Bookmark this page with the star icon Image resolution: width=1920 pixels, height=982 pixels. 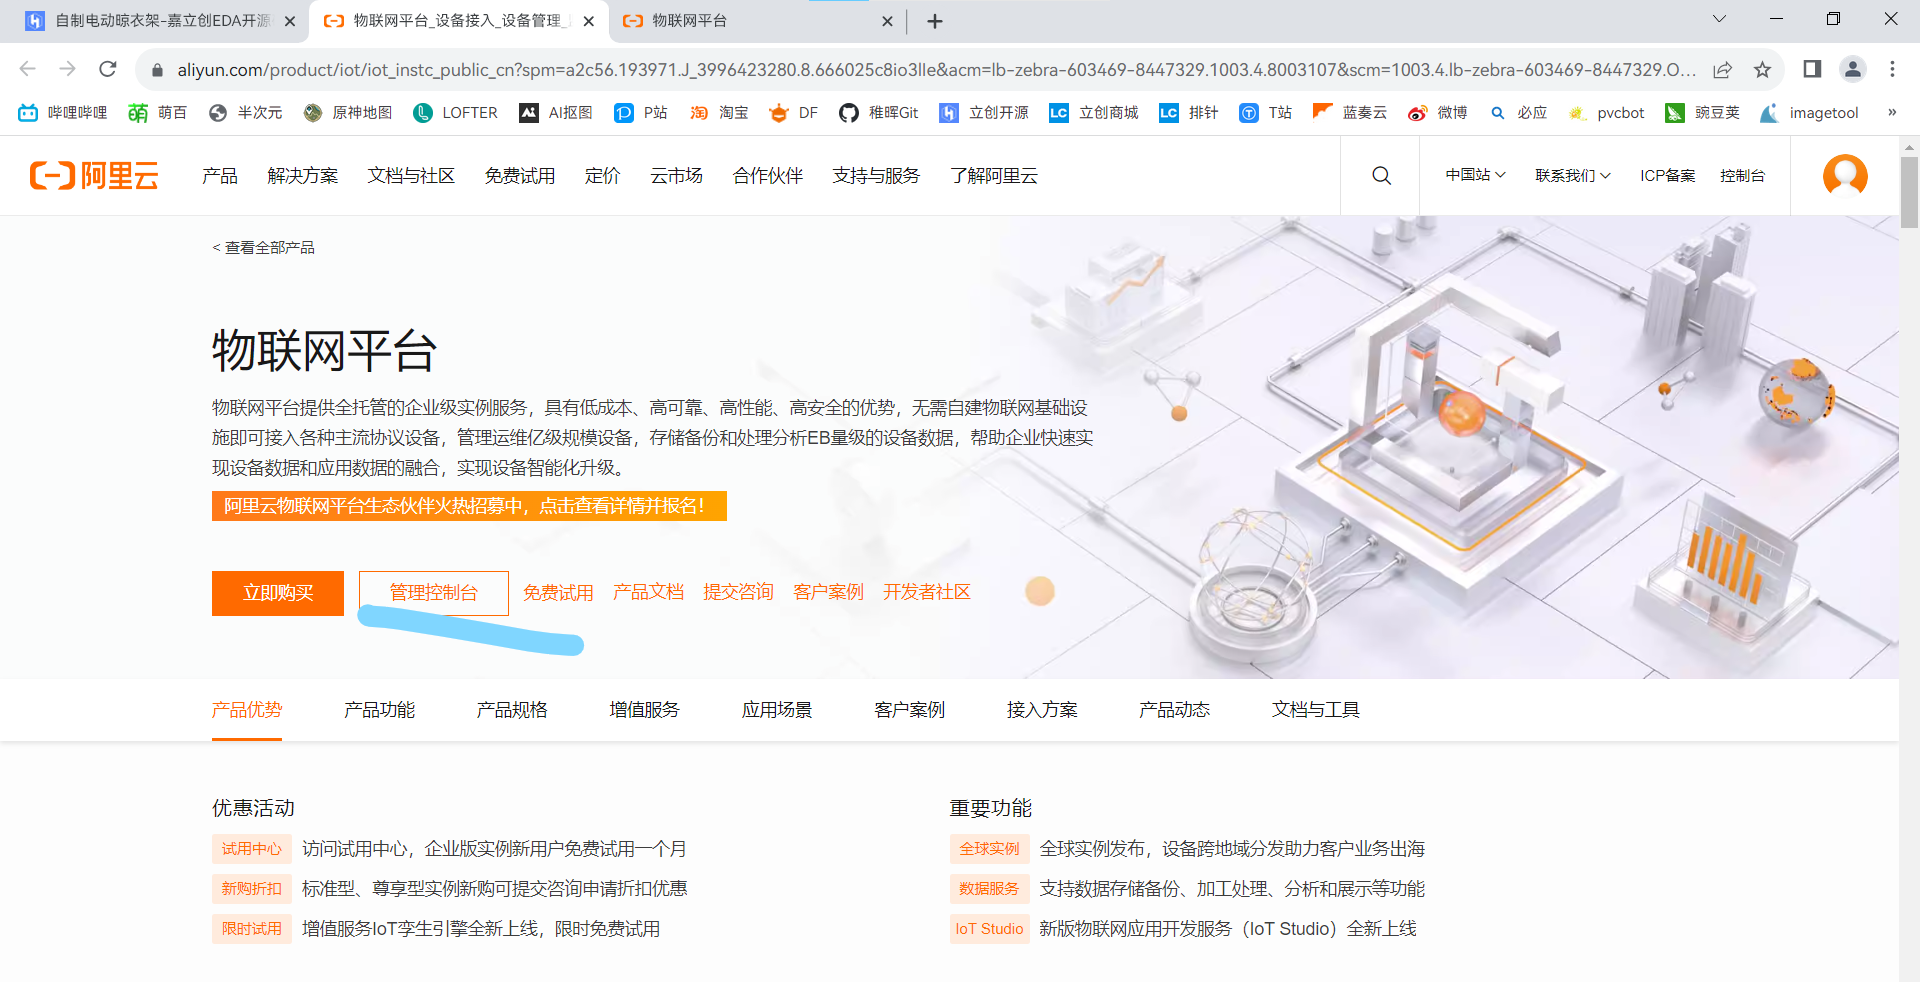(1762, 69)
